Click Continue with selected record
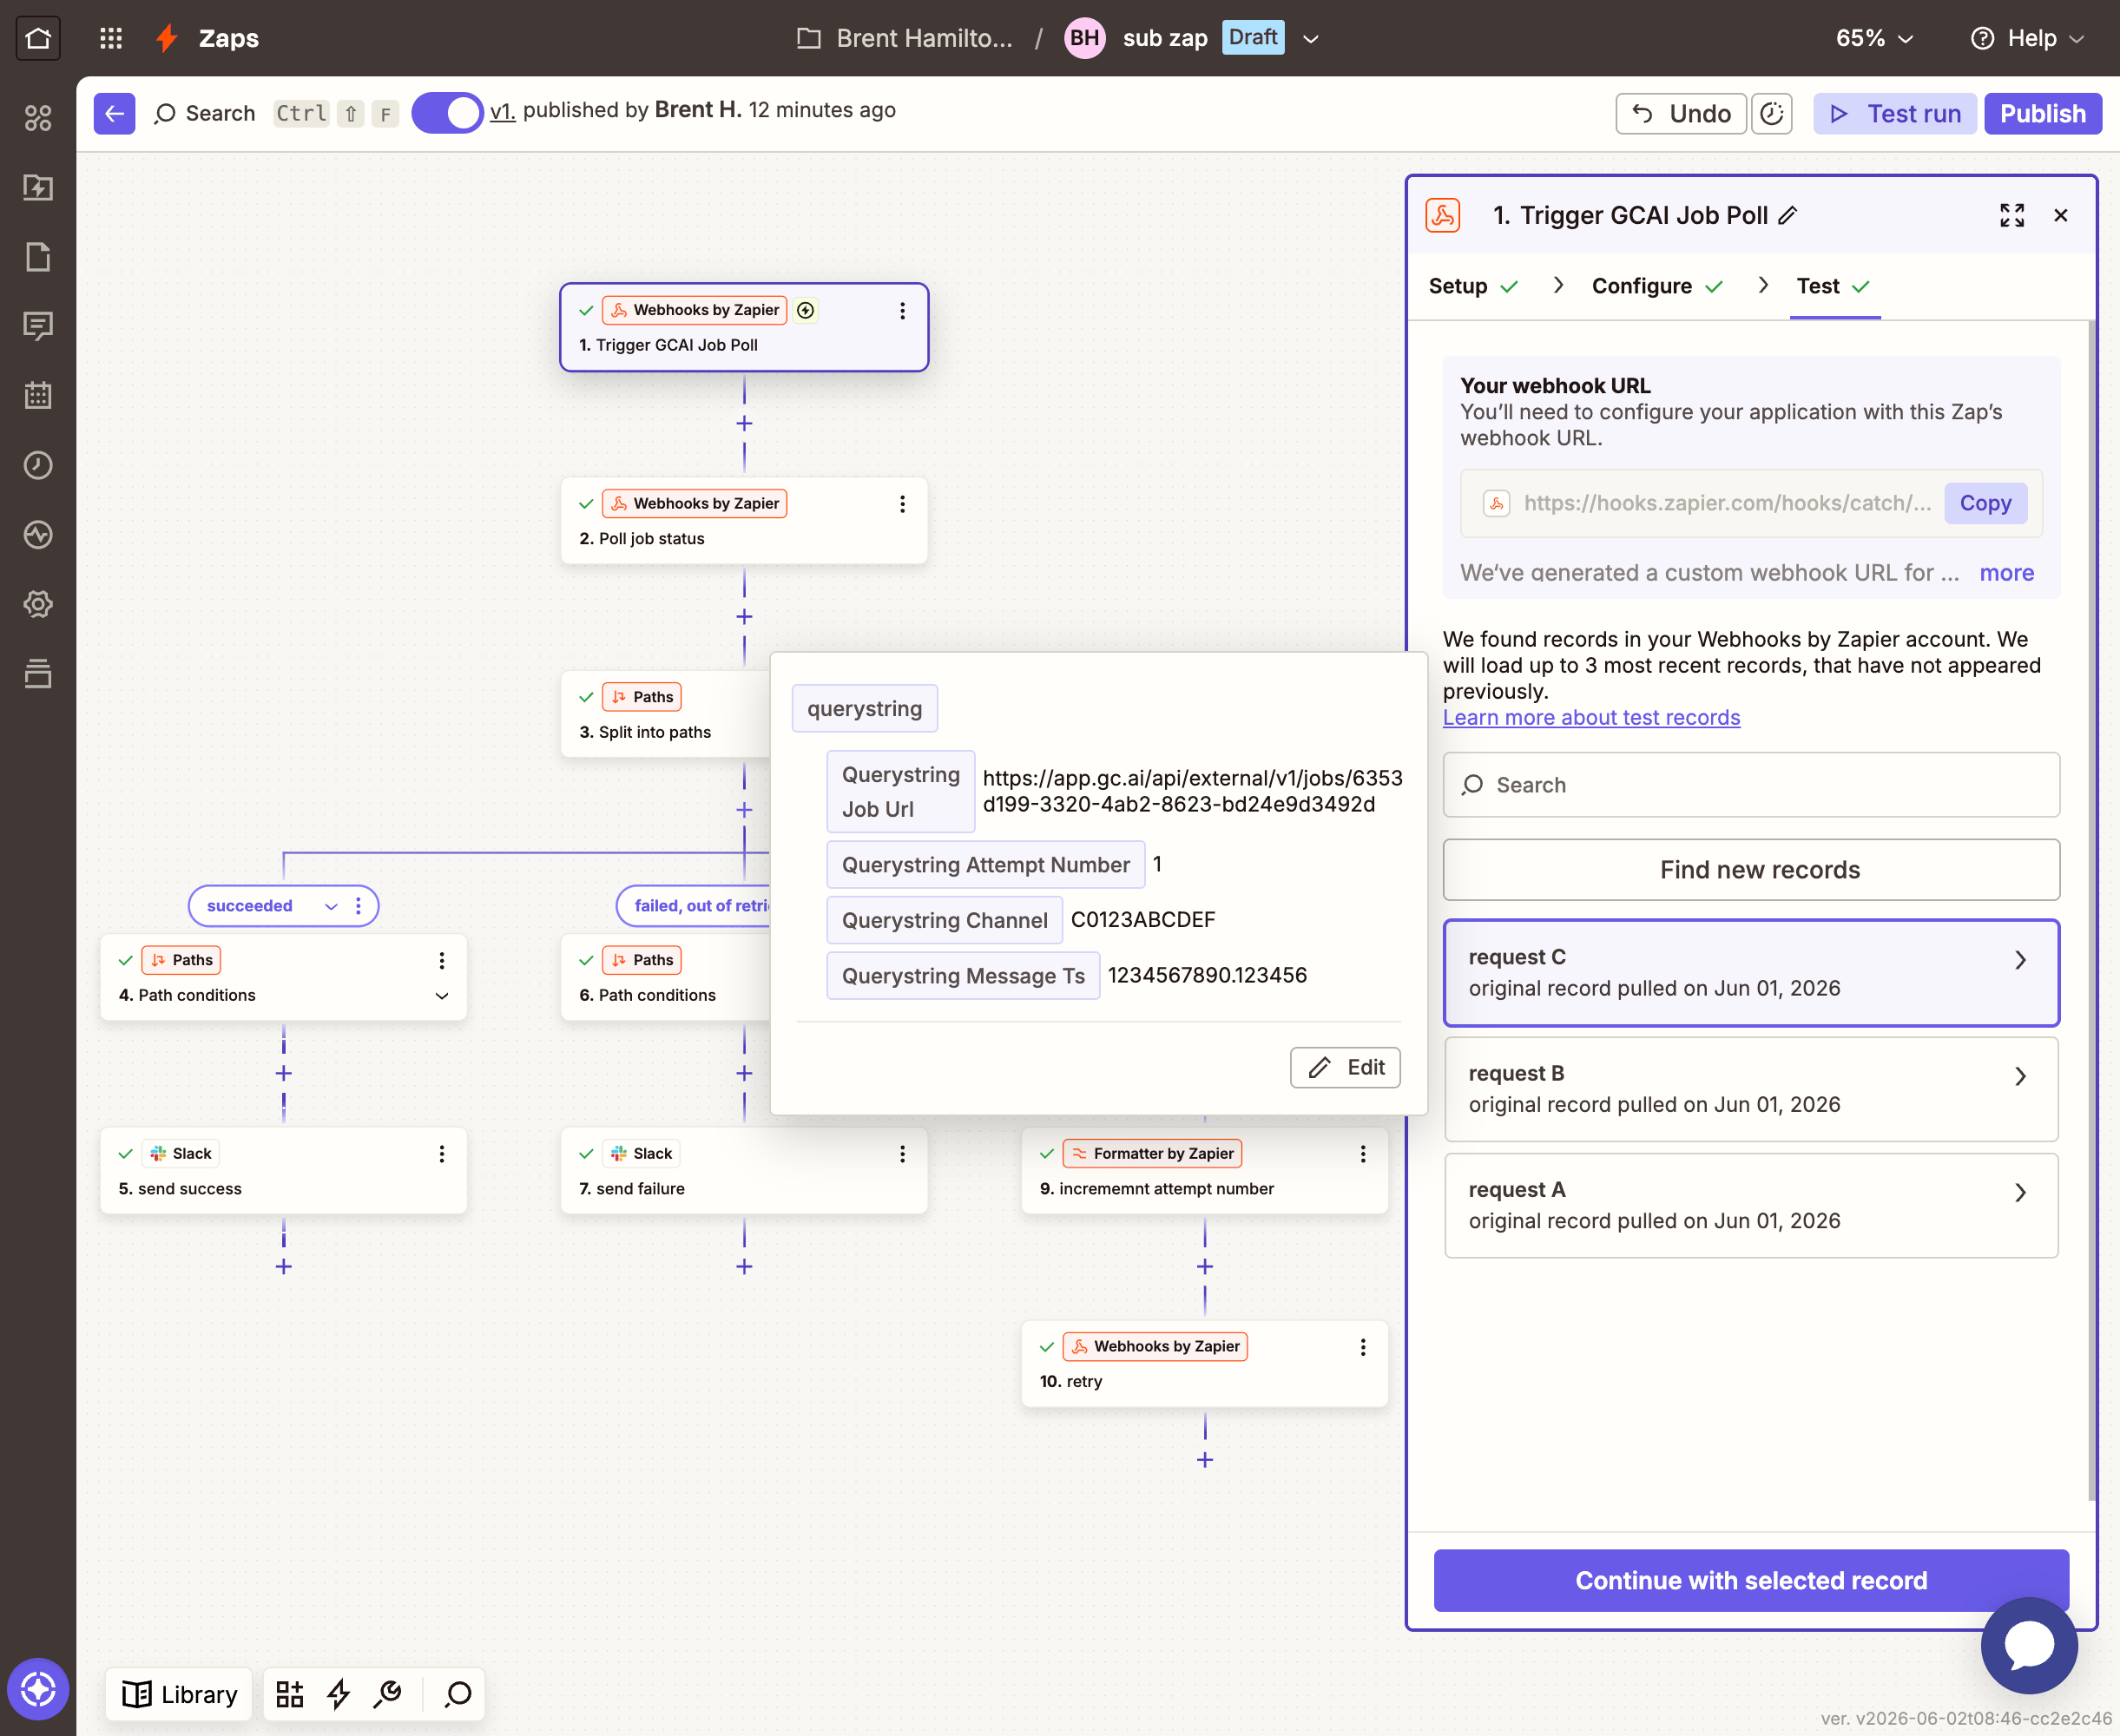Screen dimensions: 2120x1736 coord(1751,1580)
